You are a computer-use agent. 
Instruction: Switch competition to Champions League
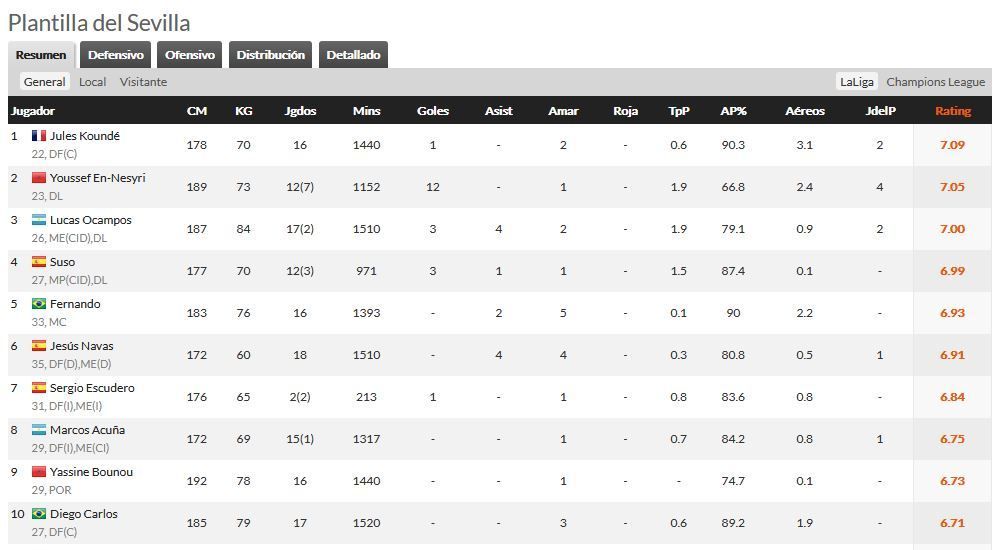pyautogui.click(x=935, y=82)
